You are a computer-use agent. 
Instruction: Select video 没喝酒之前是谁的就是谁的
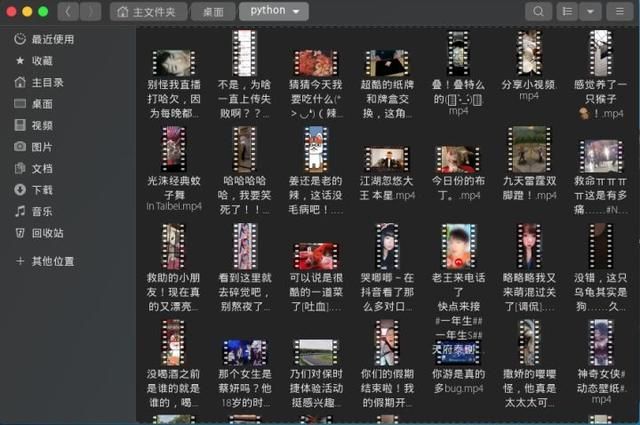(x=173, y=364)
